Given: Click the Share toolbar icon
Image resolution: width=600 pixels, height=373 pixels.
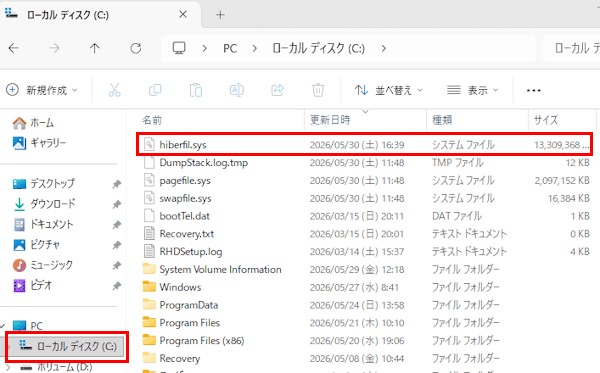Looking at the screenshot, I should [x=277, y=90].
